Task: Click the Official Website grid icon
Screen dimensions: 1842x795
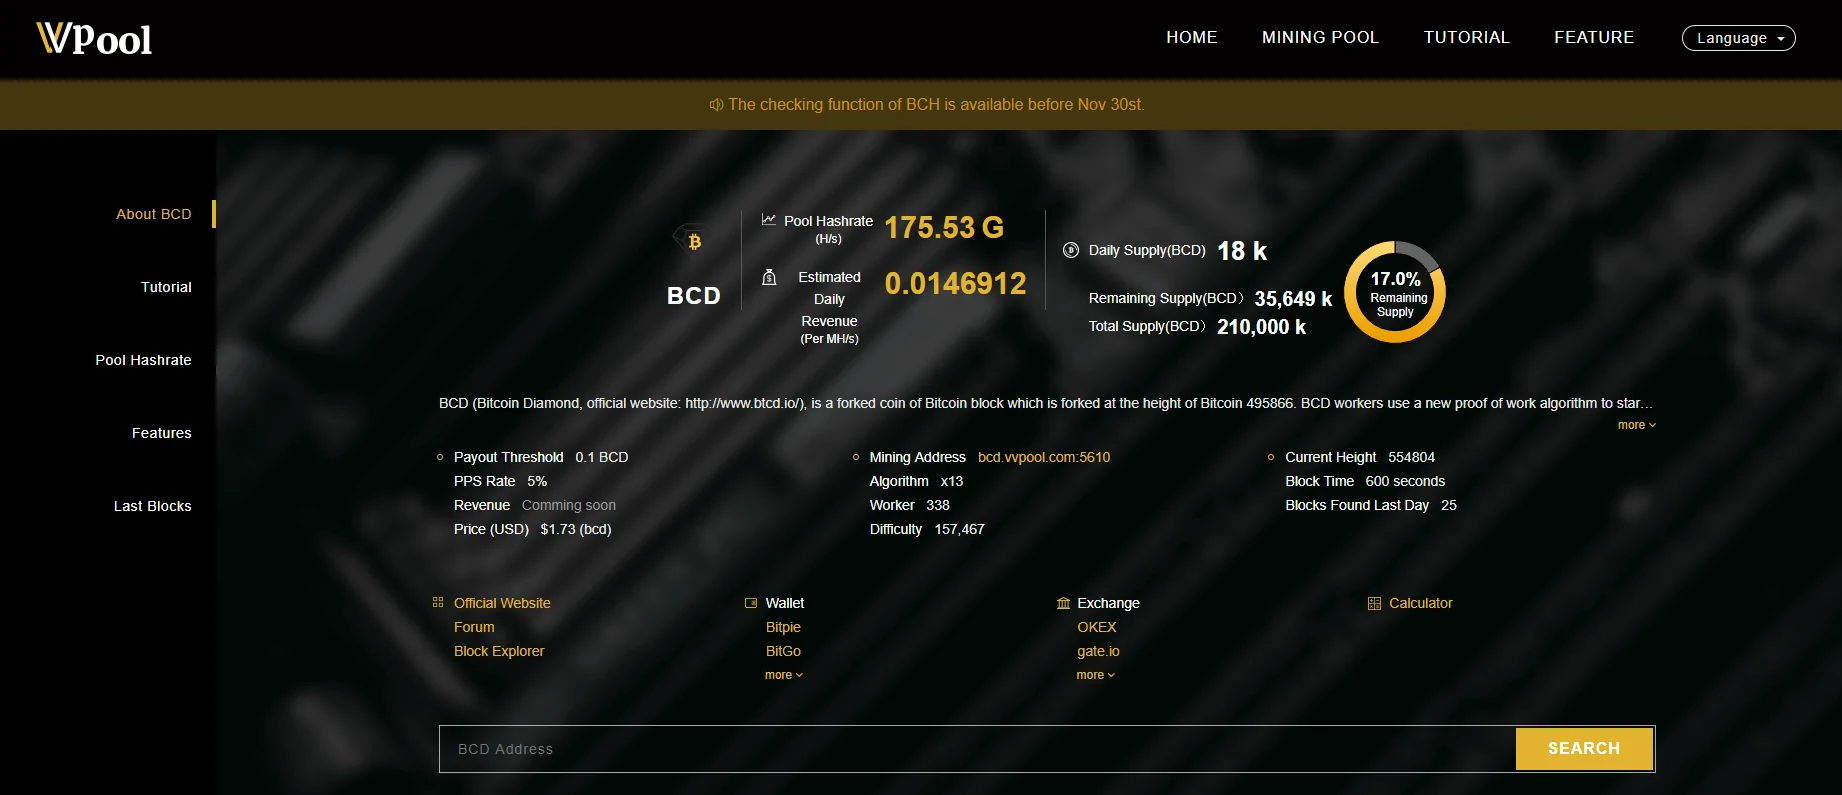Action: coord(438,602)
